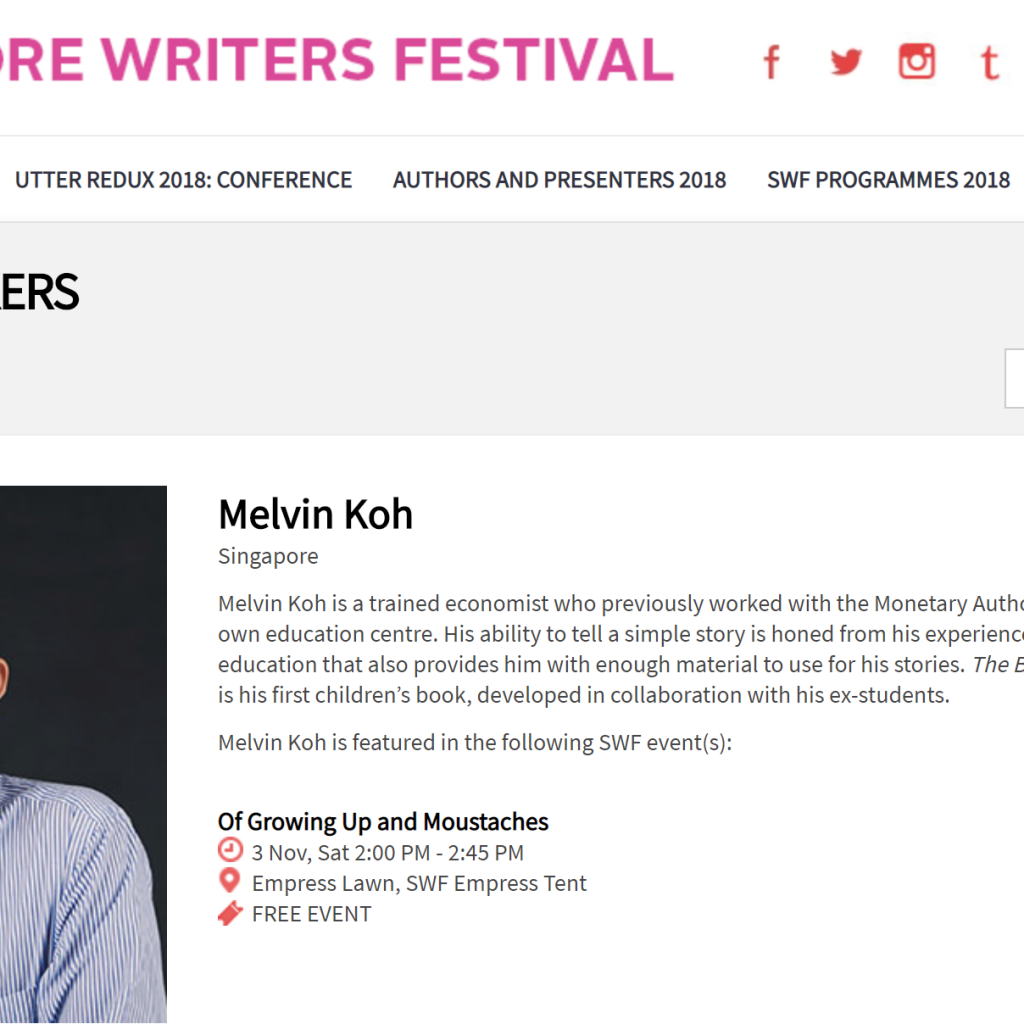Click the FREE EVENT label
This screenshot has width=1024, height=1024.
(312, 914)
